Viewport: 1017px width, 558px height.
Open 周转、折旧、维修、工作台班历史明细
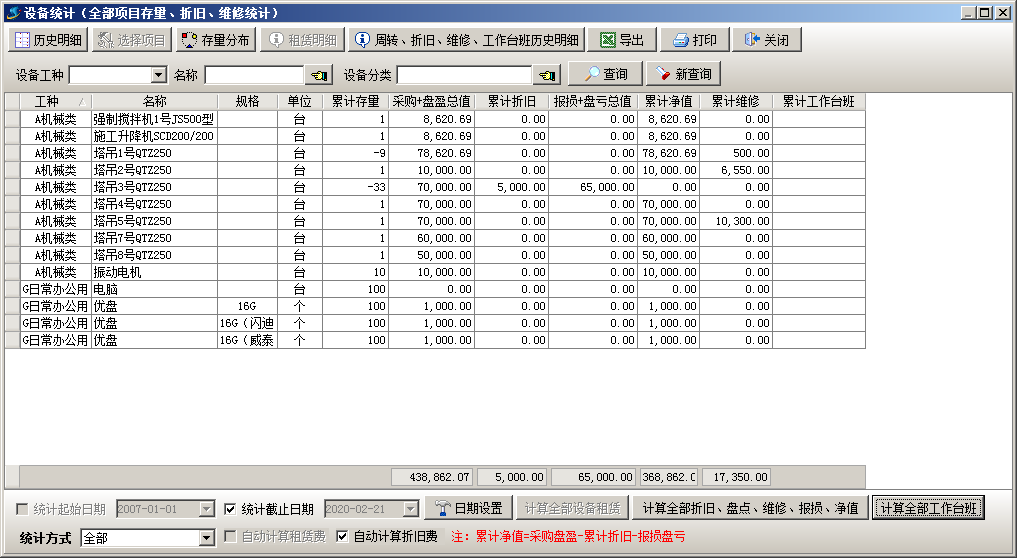click(466, 40)
